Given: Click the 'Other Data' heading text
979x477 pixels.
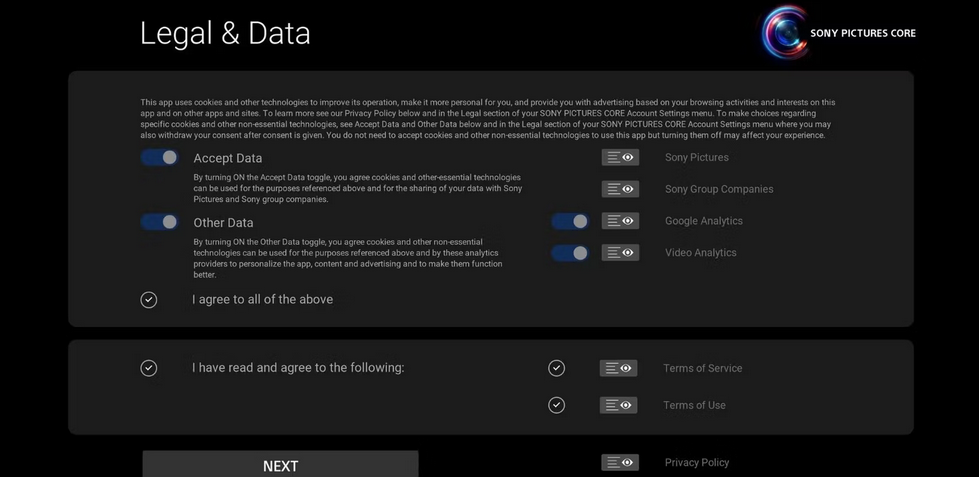Looking at the screenshot, I should pos(224,223).
